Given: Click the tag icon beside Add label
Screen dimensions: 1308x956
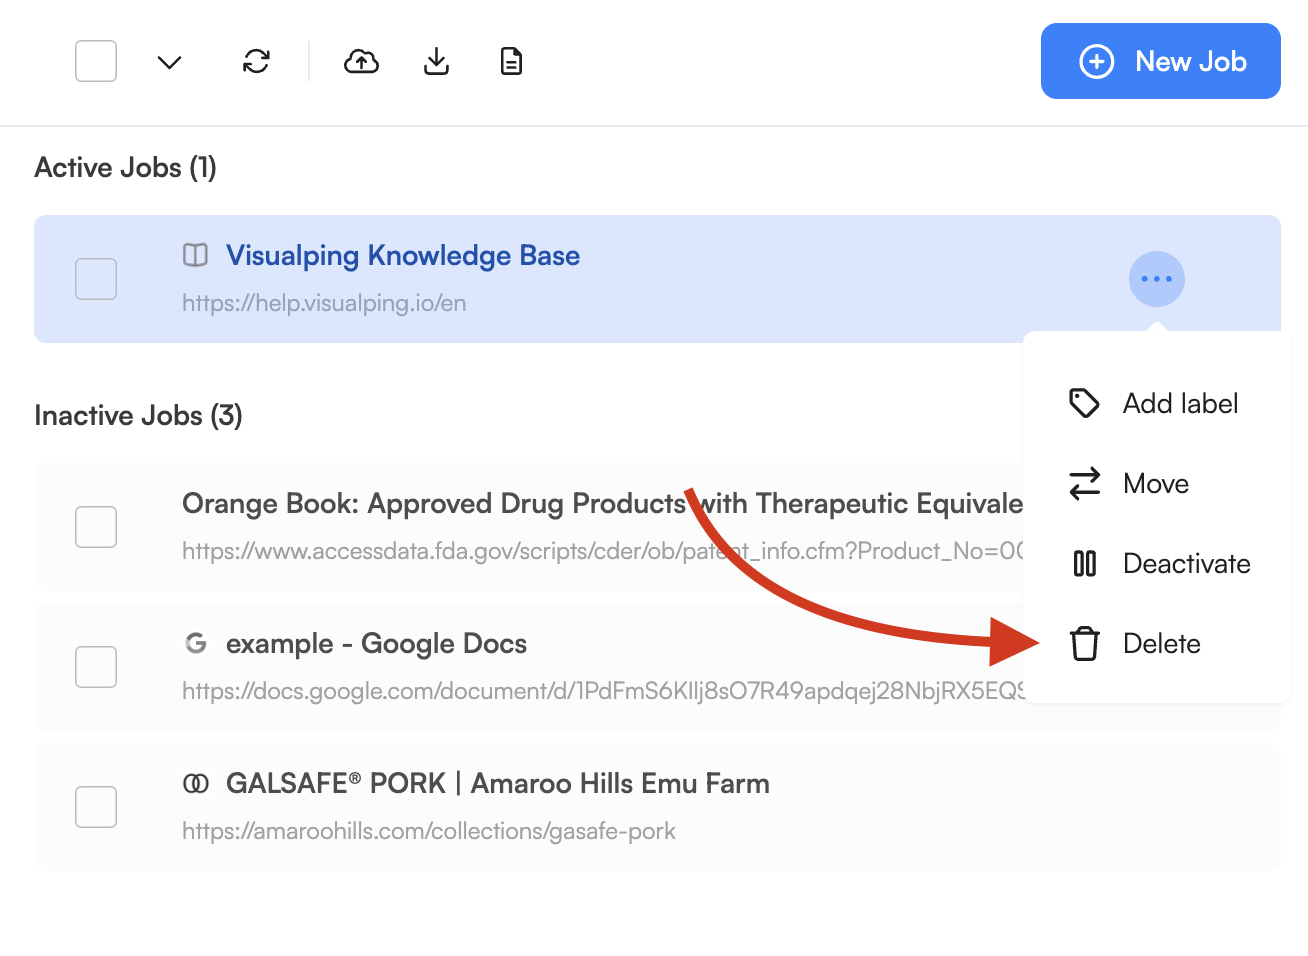Looking at the screenshot, I should 1084,404.
